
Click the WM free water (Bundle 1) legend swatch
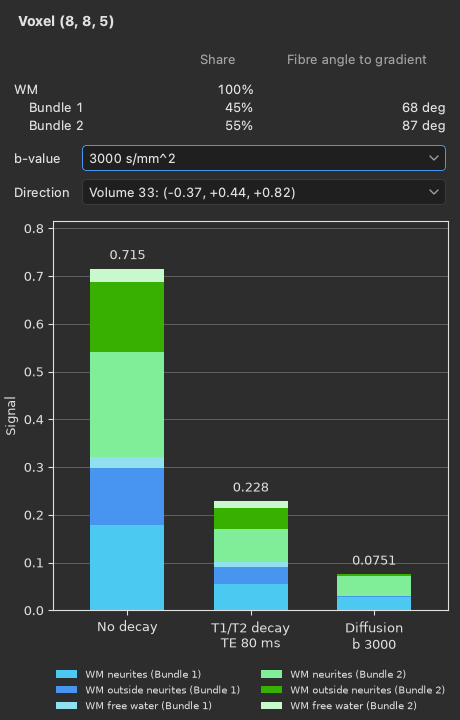(67, 705)
